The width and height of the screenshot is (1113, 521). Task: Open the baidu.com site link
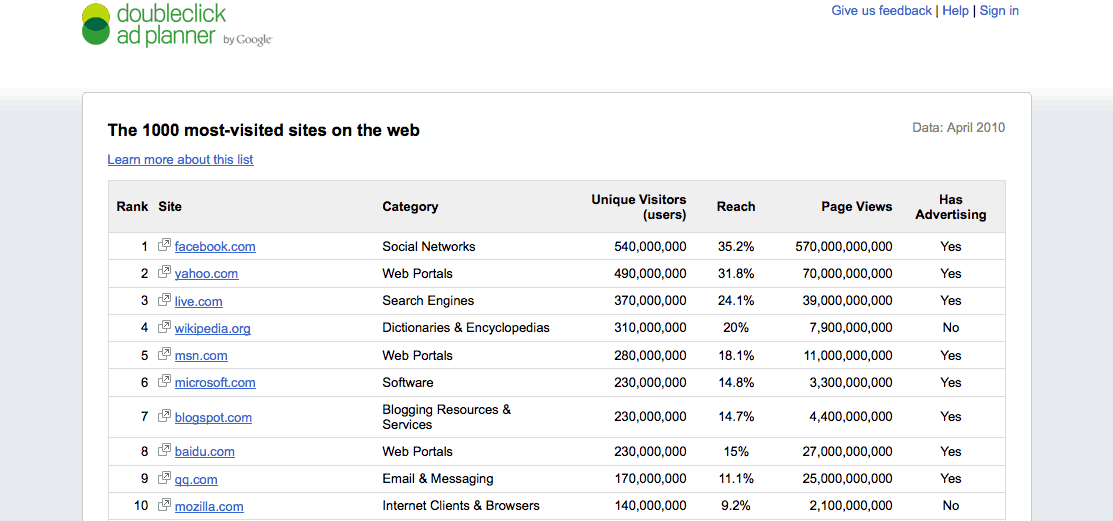[x=204, y=452]
